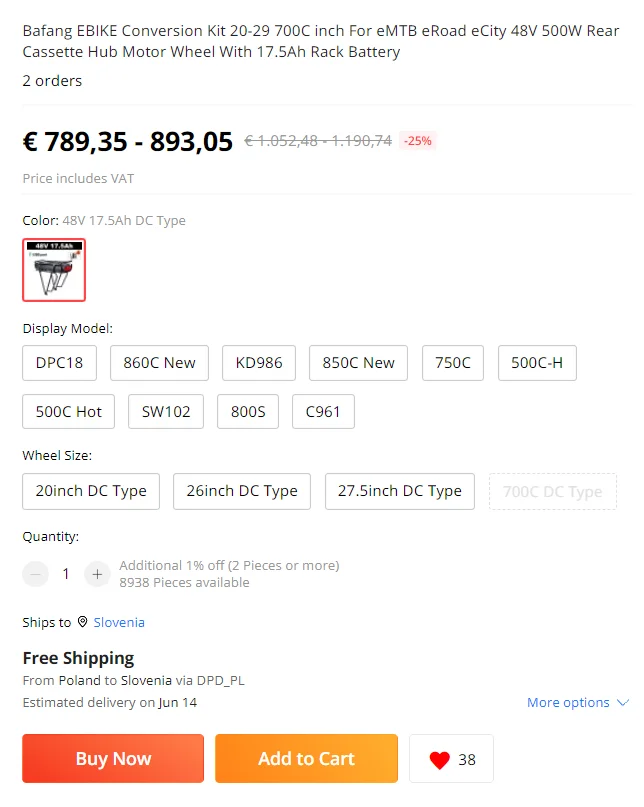Click the Buy Now button

113,759
